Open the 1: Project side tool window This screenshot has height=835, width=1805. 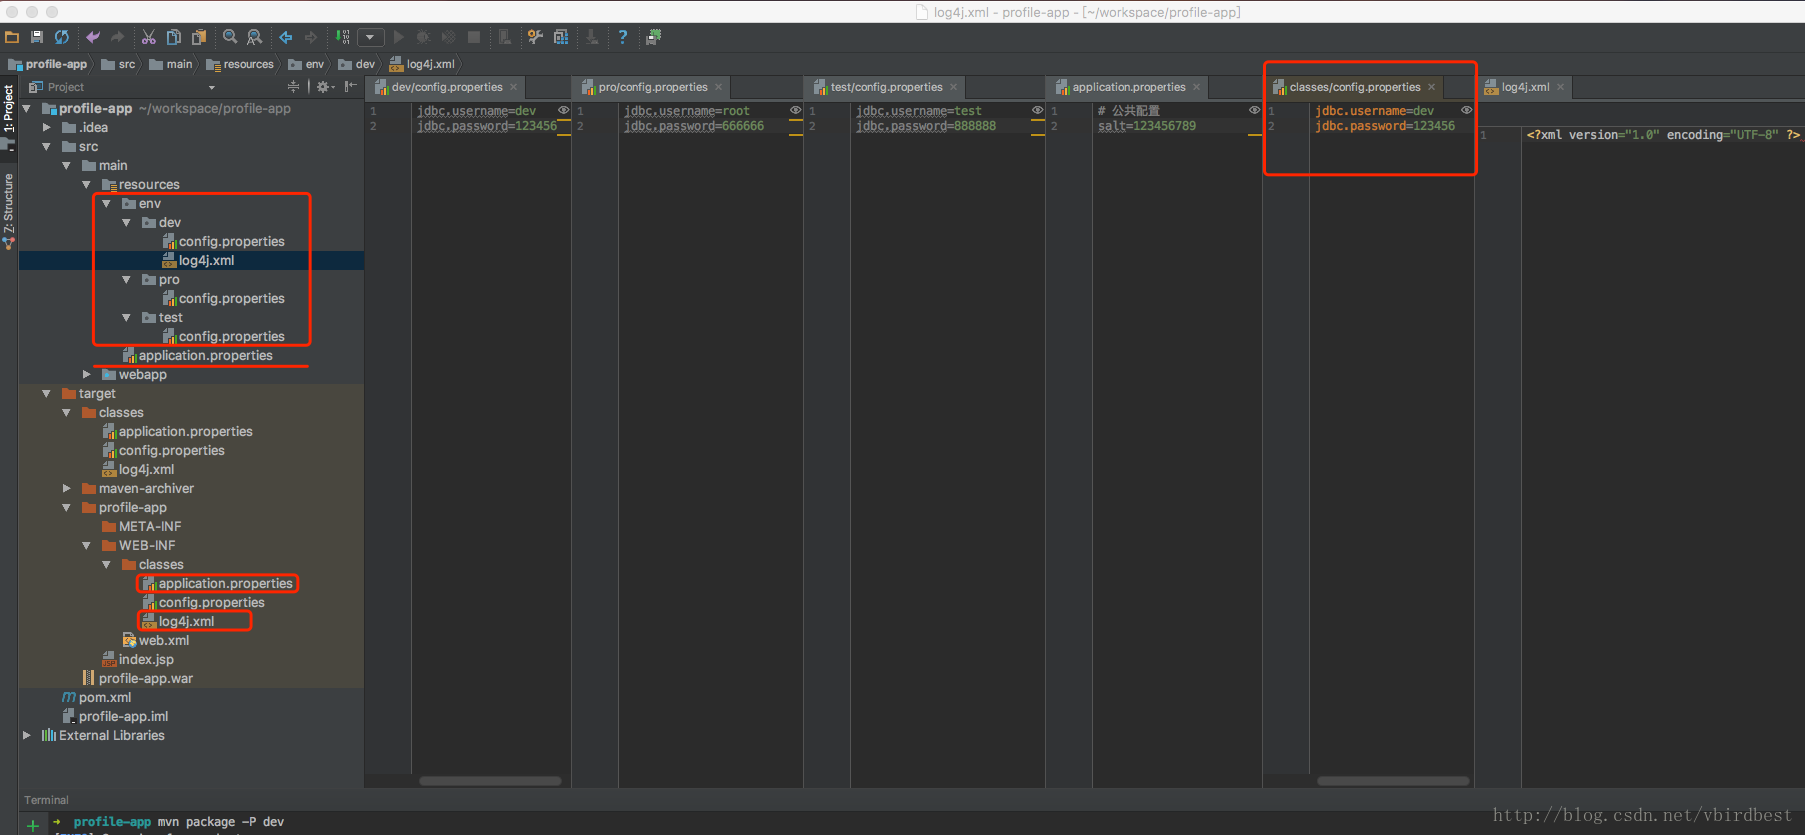(8, 109)
